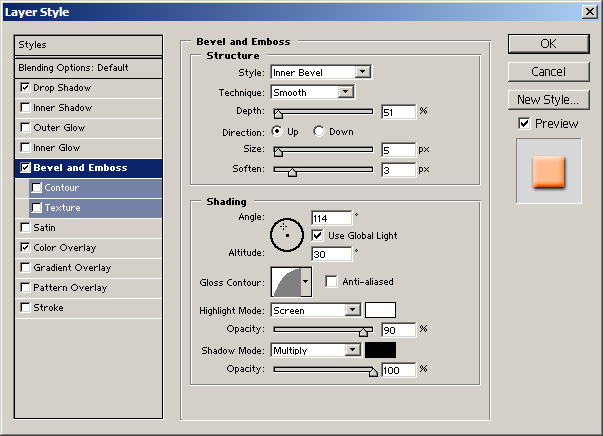The height and width of the screenshot is (436, 603).
Task: Click the Gloss Contour curve thumbnail
Action: point(286,282)
